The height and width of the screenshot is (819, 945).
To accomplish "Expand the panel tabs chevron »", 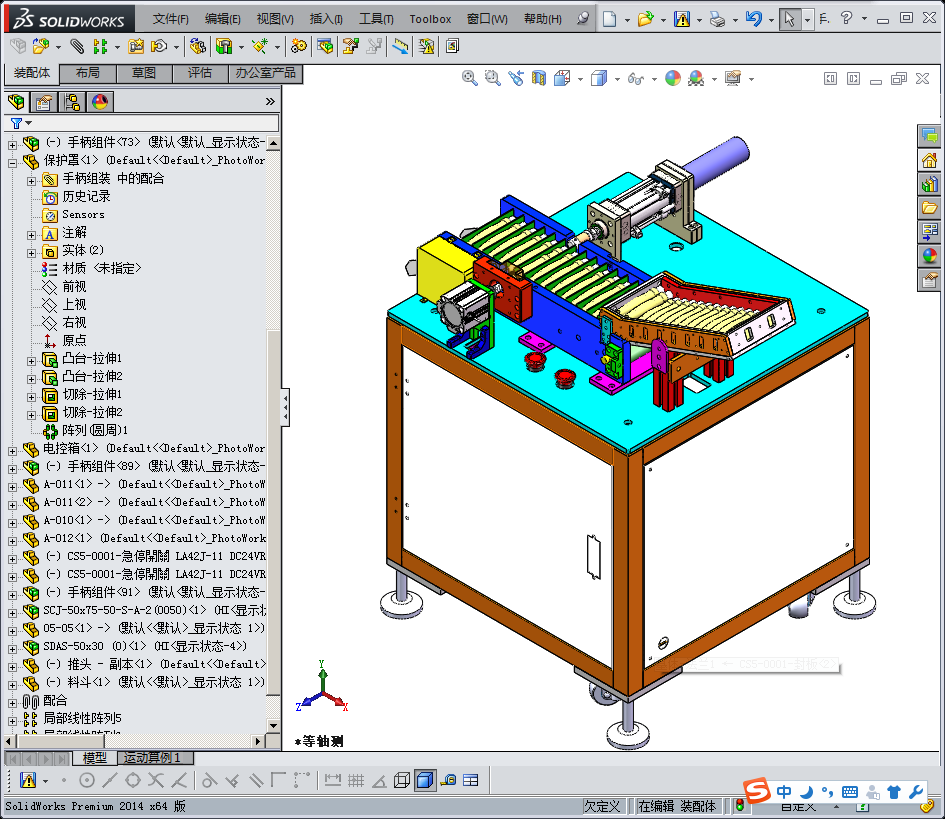I will (x=270, y=101).
